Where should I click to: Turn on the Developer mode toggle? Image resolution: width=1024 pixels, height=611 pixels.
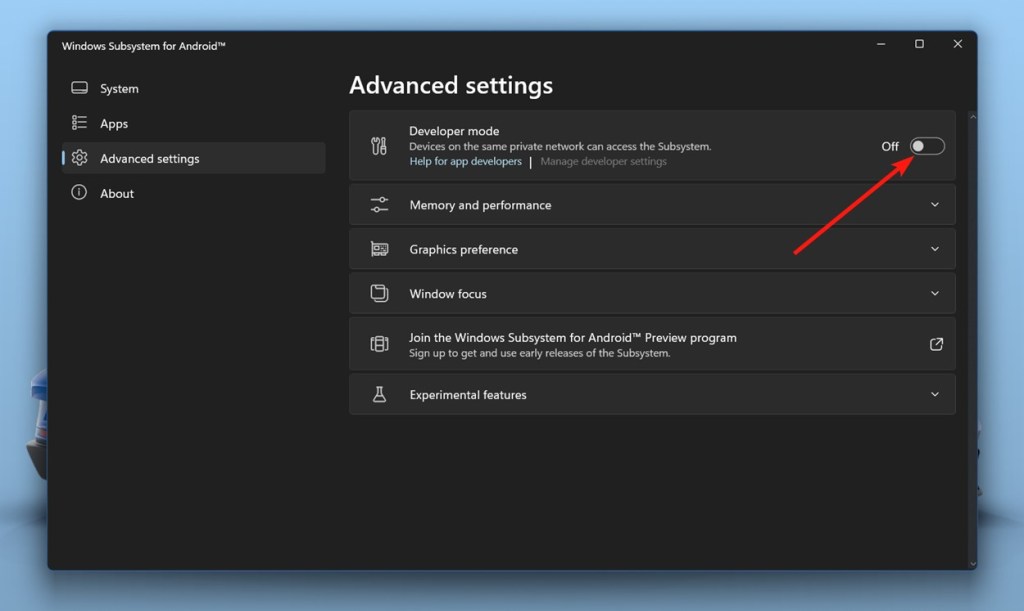927,146
